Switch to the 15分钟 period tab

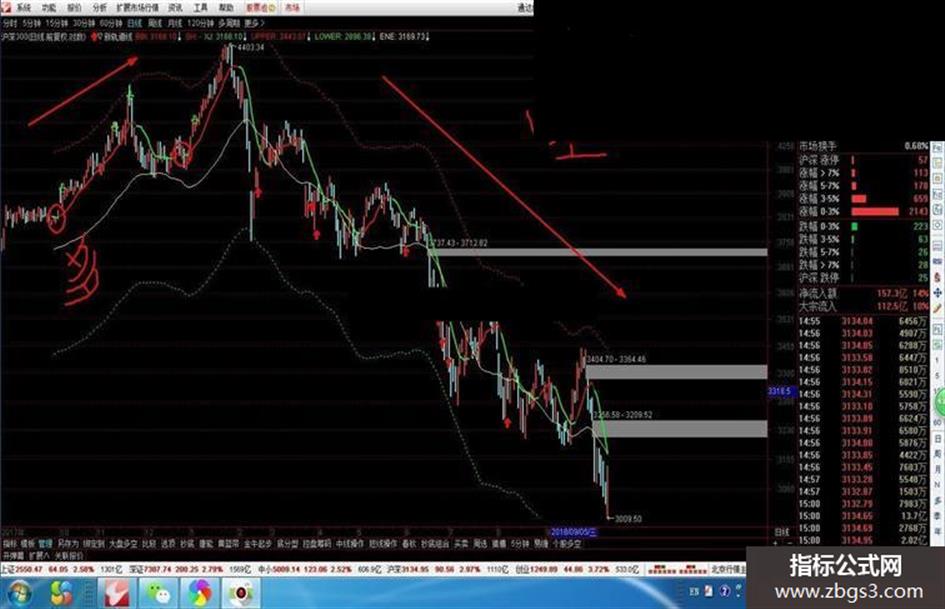(57, 24)
